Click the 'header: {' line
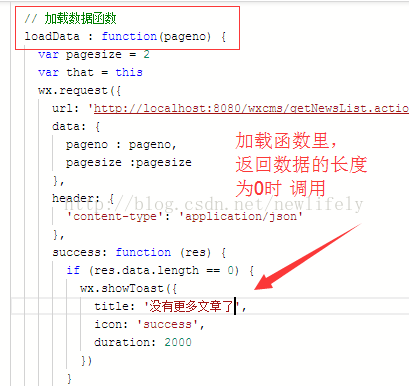409x386 pixels. (x=83, y=199)
